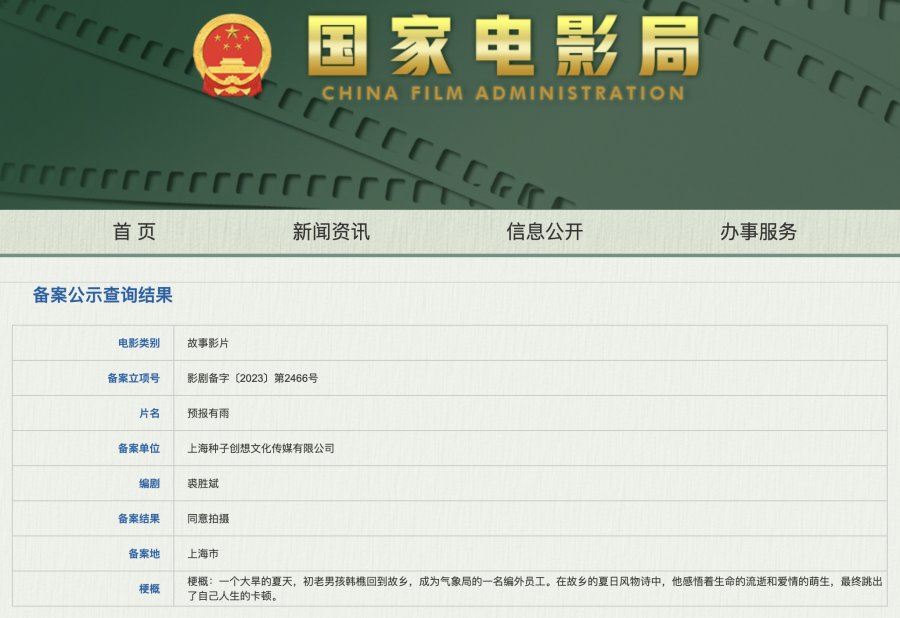The height and width of the screenshot is (618, 900).
Task: Click the 备案公示查询结果 heading
Action: (x=103, y=295)
